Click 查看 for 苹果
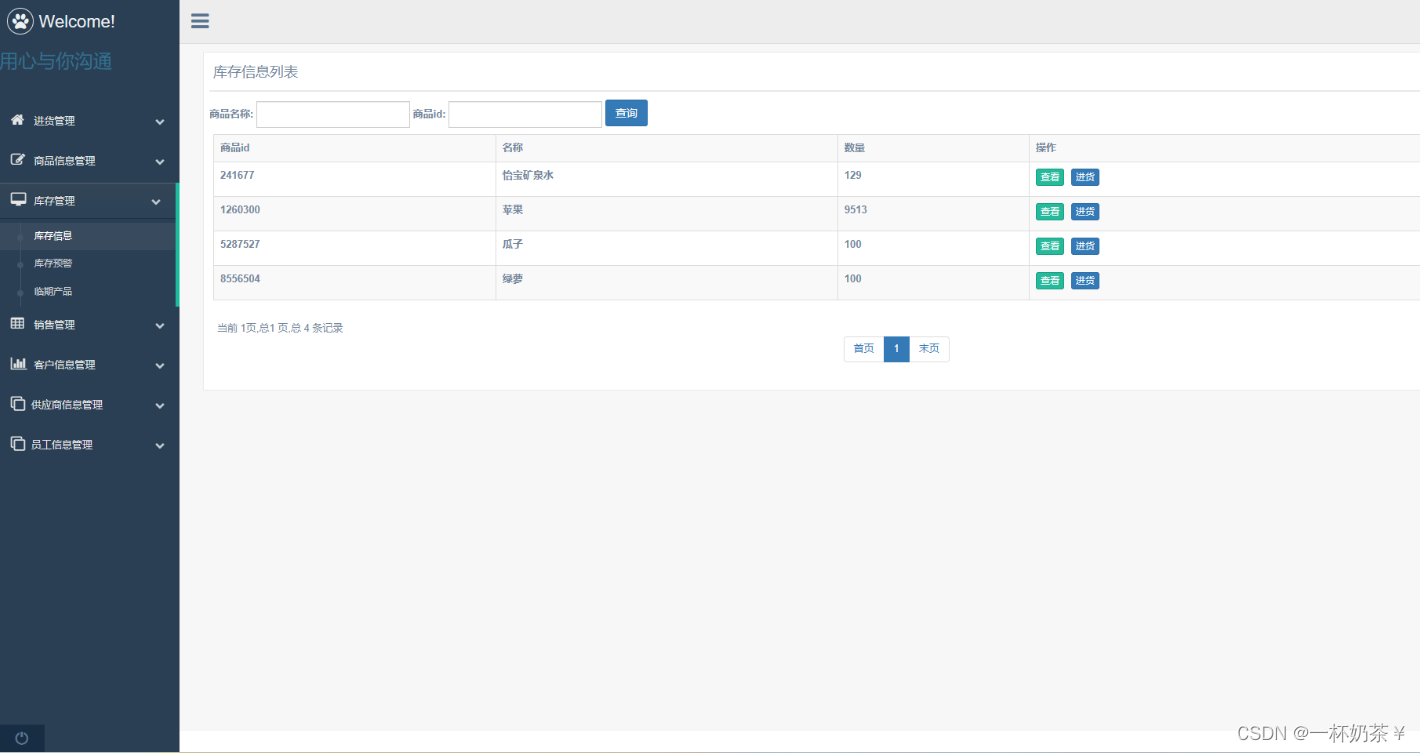 coord(1049,211)
